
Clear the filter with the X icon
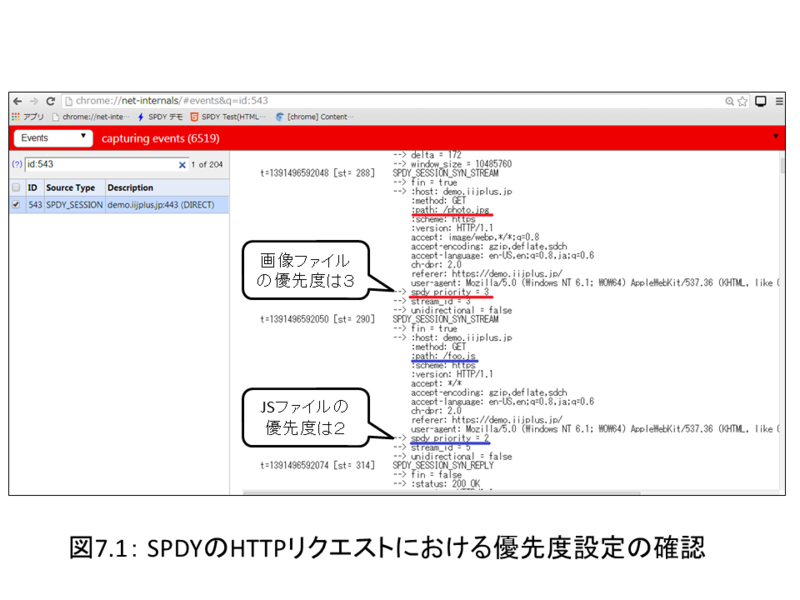point(182,165)
